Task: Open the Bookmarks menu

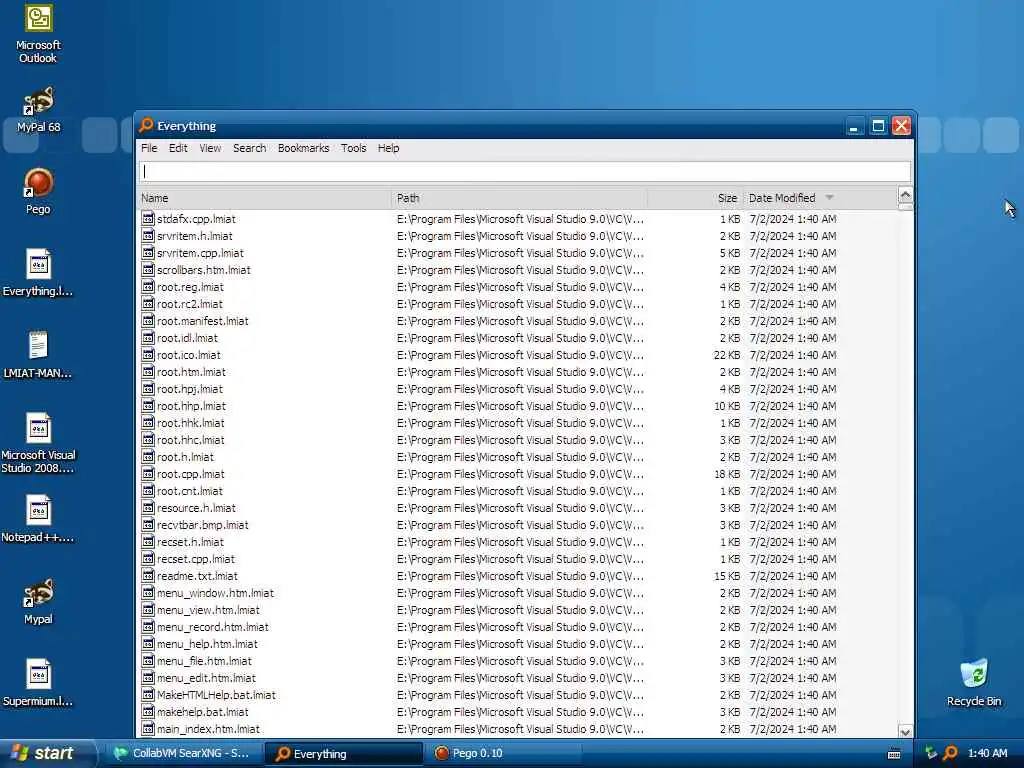Action: tap(303, 148)
